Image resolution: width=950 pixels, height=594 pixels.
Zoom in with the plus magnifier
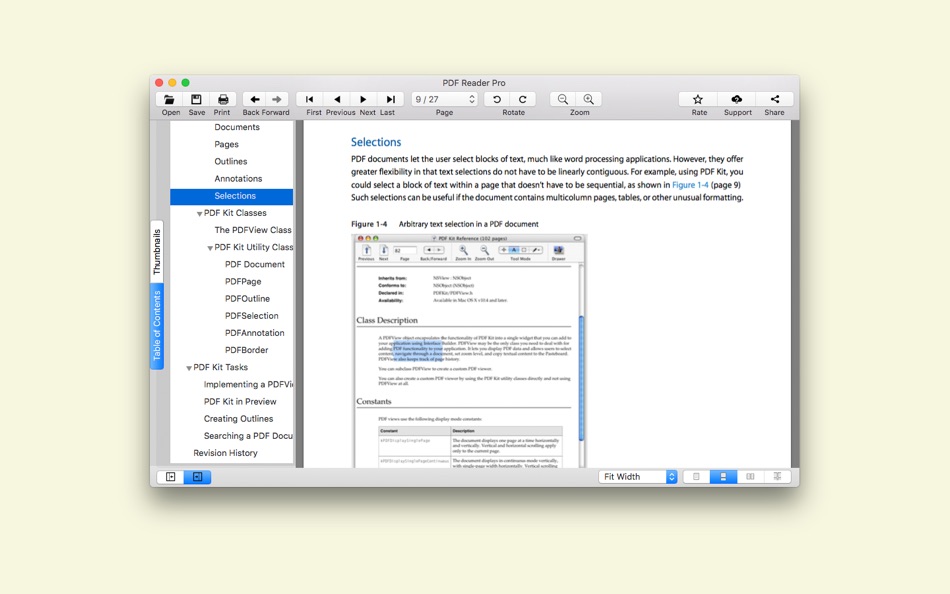point(588,99)
